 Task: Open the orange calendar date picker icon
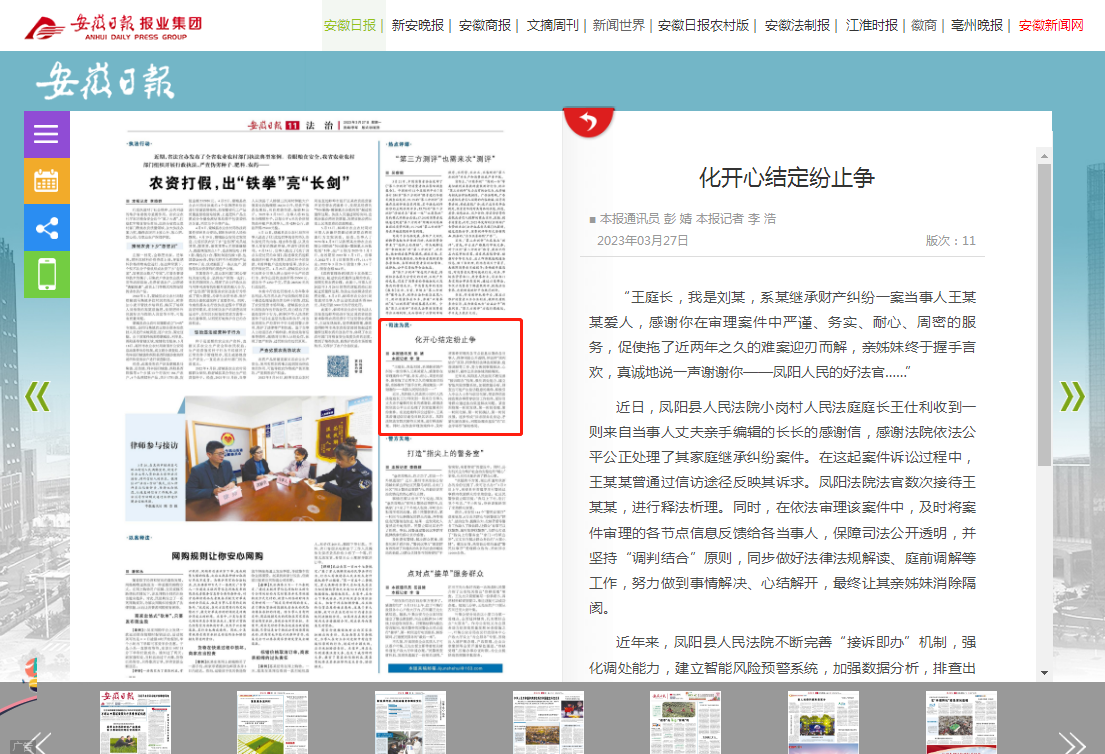(x=47, y=181)
